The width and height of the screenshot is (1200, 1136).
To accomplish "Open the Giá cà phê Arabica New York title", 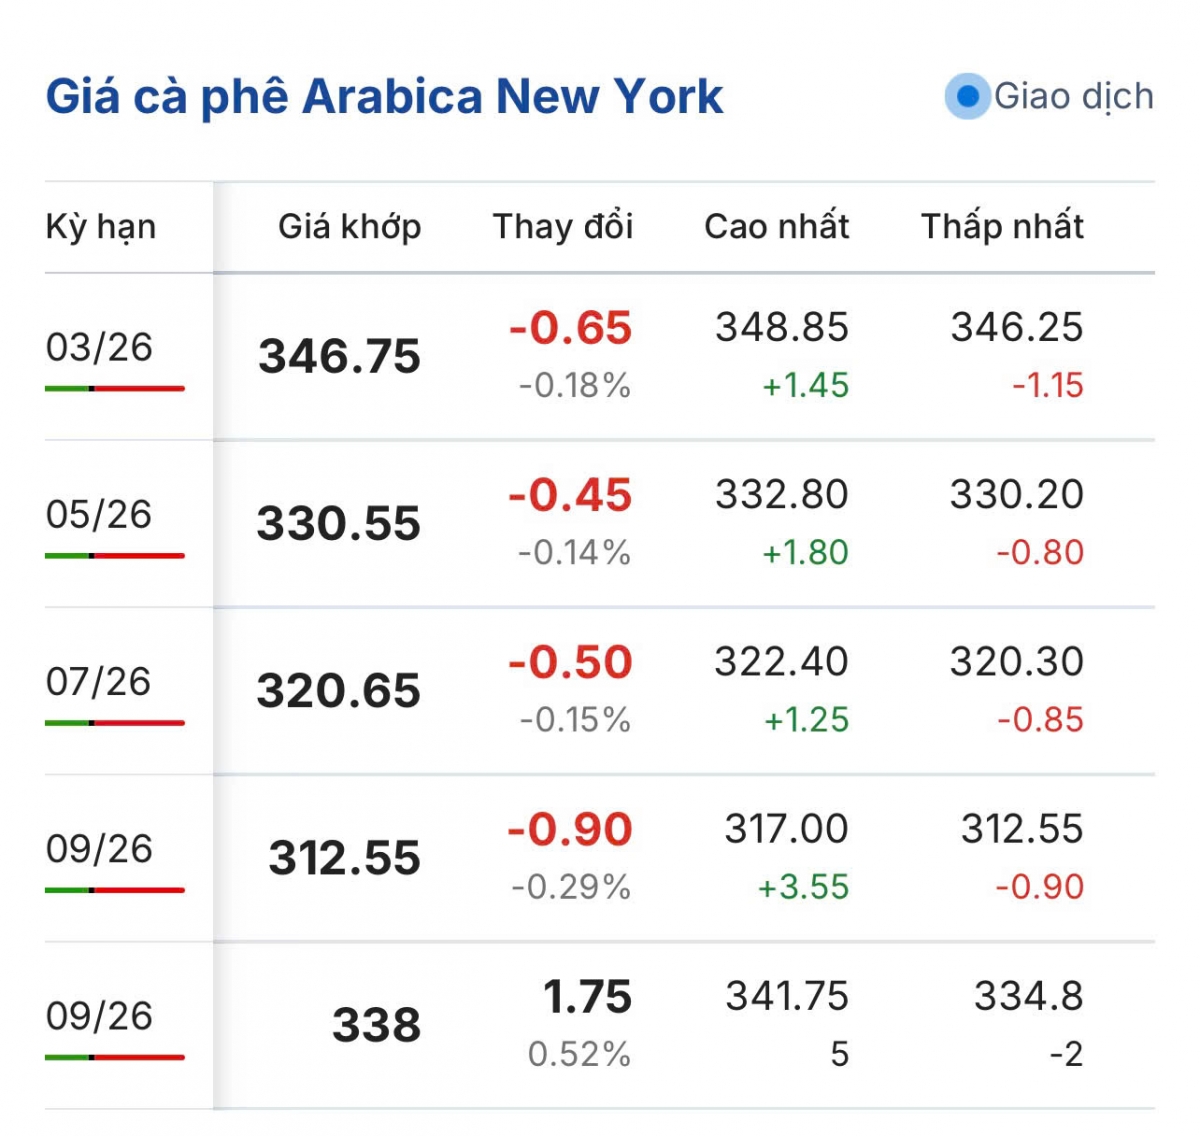I will click(x=384, y=97).
